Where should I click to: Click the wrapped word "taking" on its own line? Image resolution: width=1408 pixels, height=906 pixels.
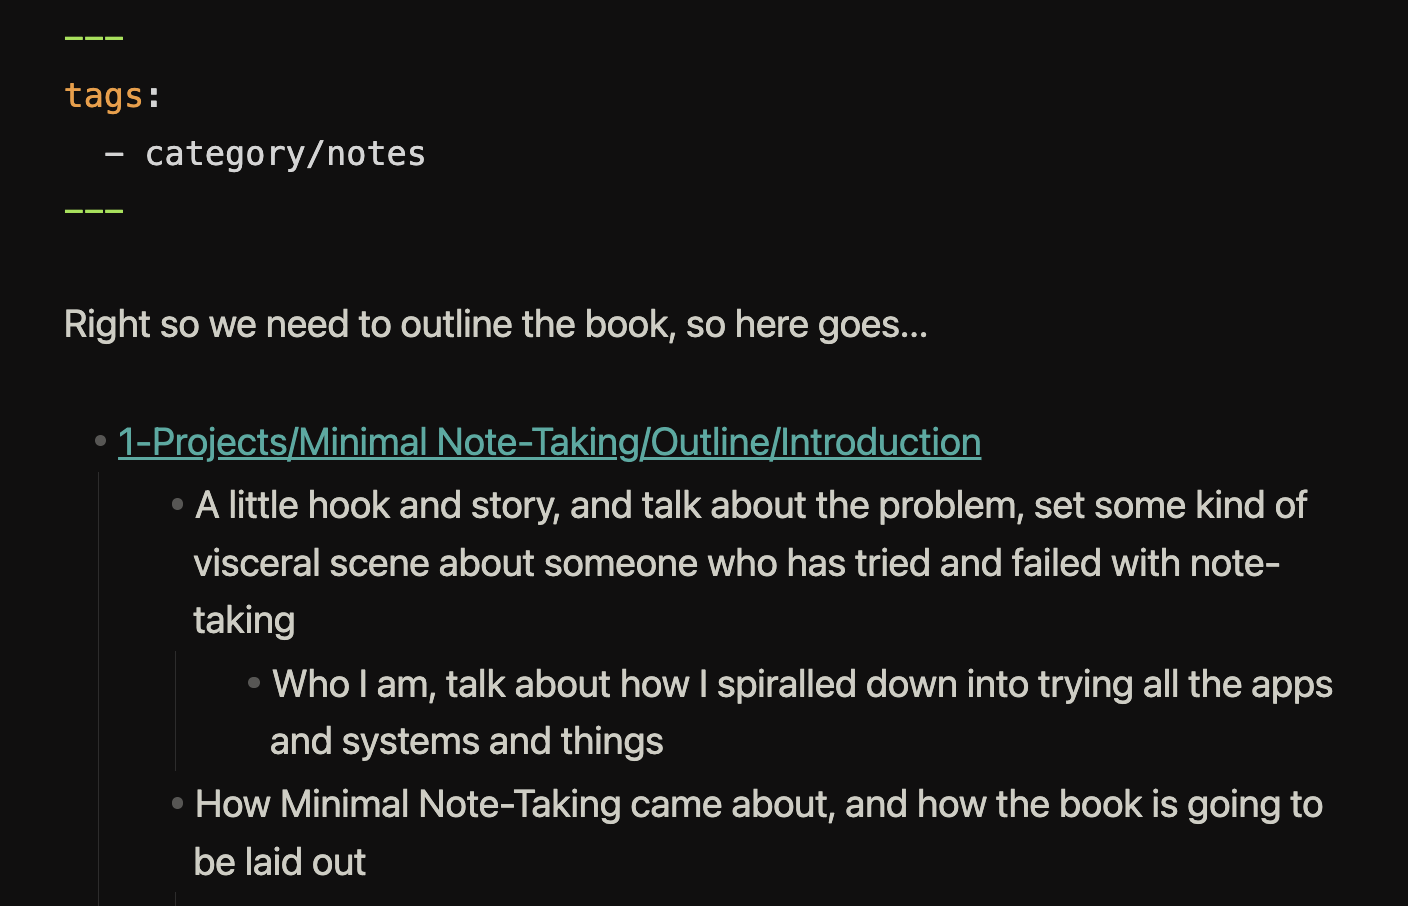pos(244,621)
